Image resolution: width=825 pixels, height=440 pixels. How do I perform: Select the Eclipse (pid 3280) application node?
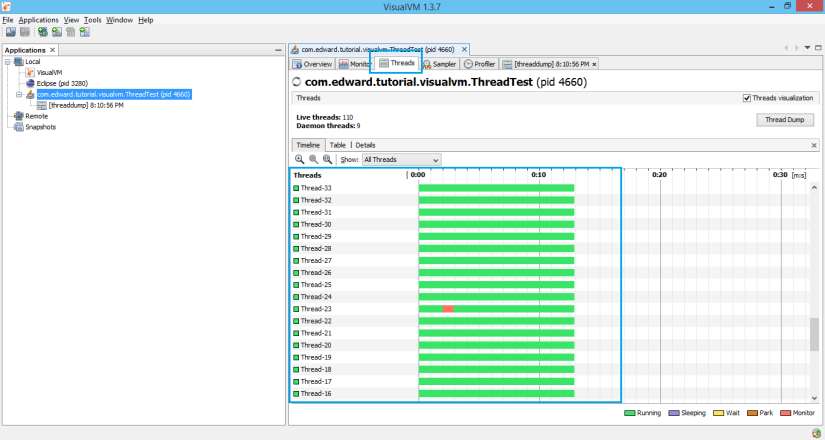60,84
